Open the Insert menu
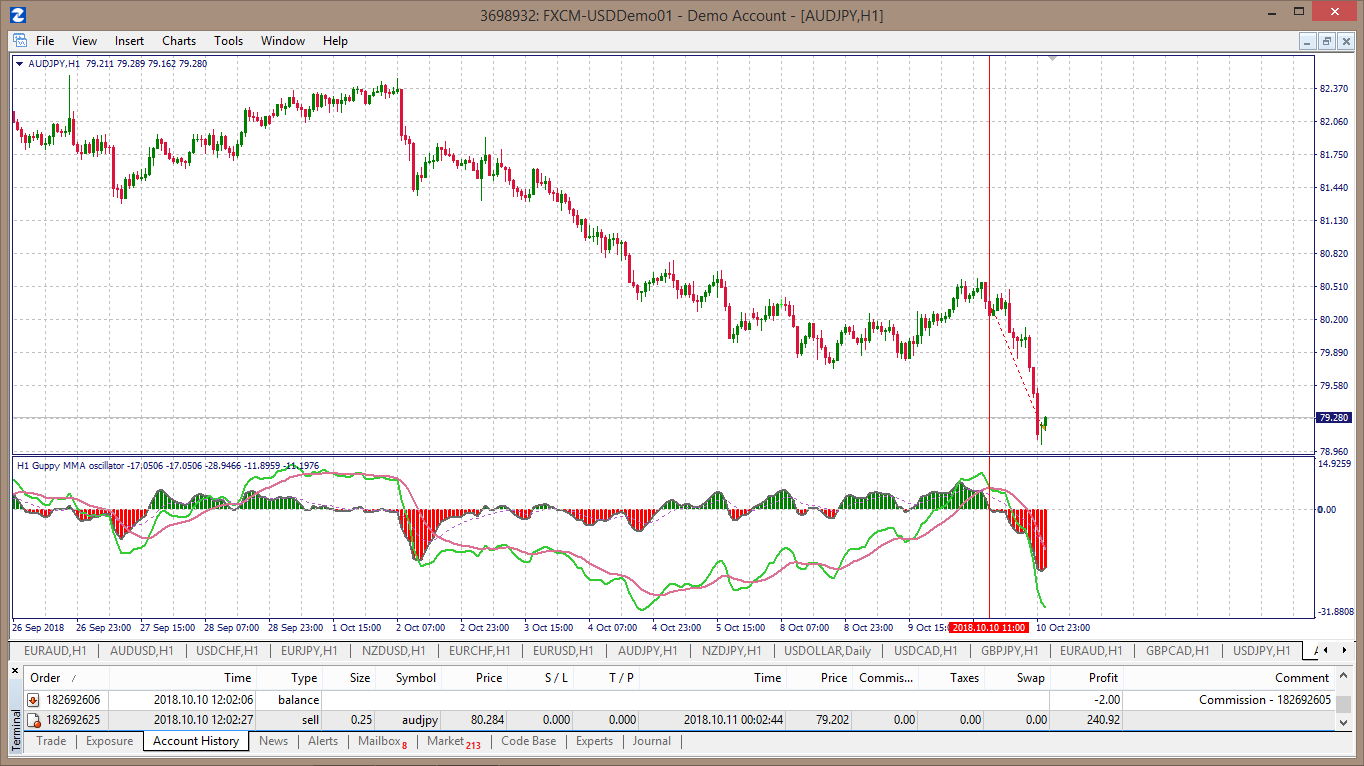Viewport: 1364px width, 766px height. pos(129,41)
